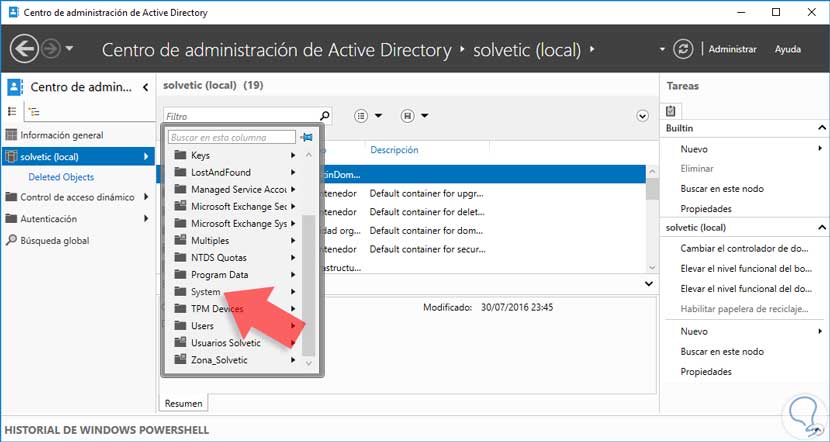Viewport: 830px width, 442px height.
Task: Collapse solvetic (local) tasks section
Action: pos(822,228)
